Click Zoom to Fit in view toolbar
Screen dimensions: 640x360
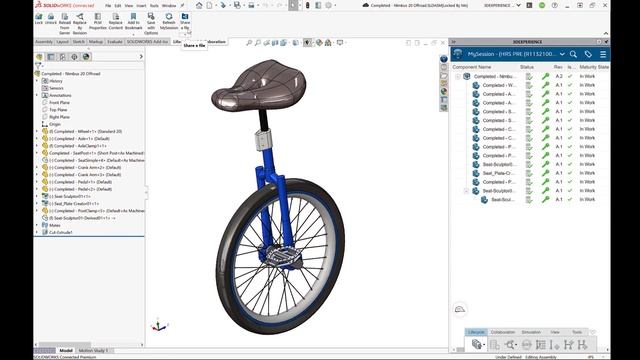[249, 42]
